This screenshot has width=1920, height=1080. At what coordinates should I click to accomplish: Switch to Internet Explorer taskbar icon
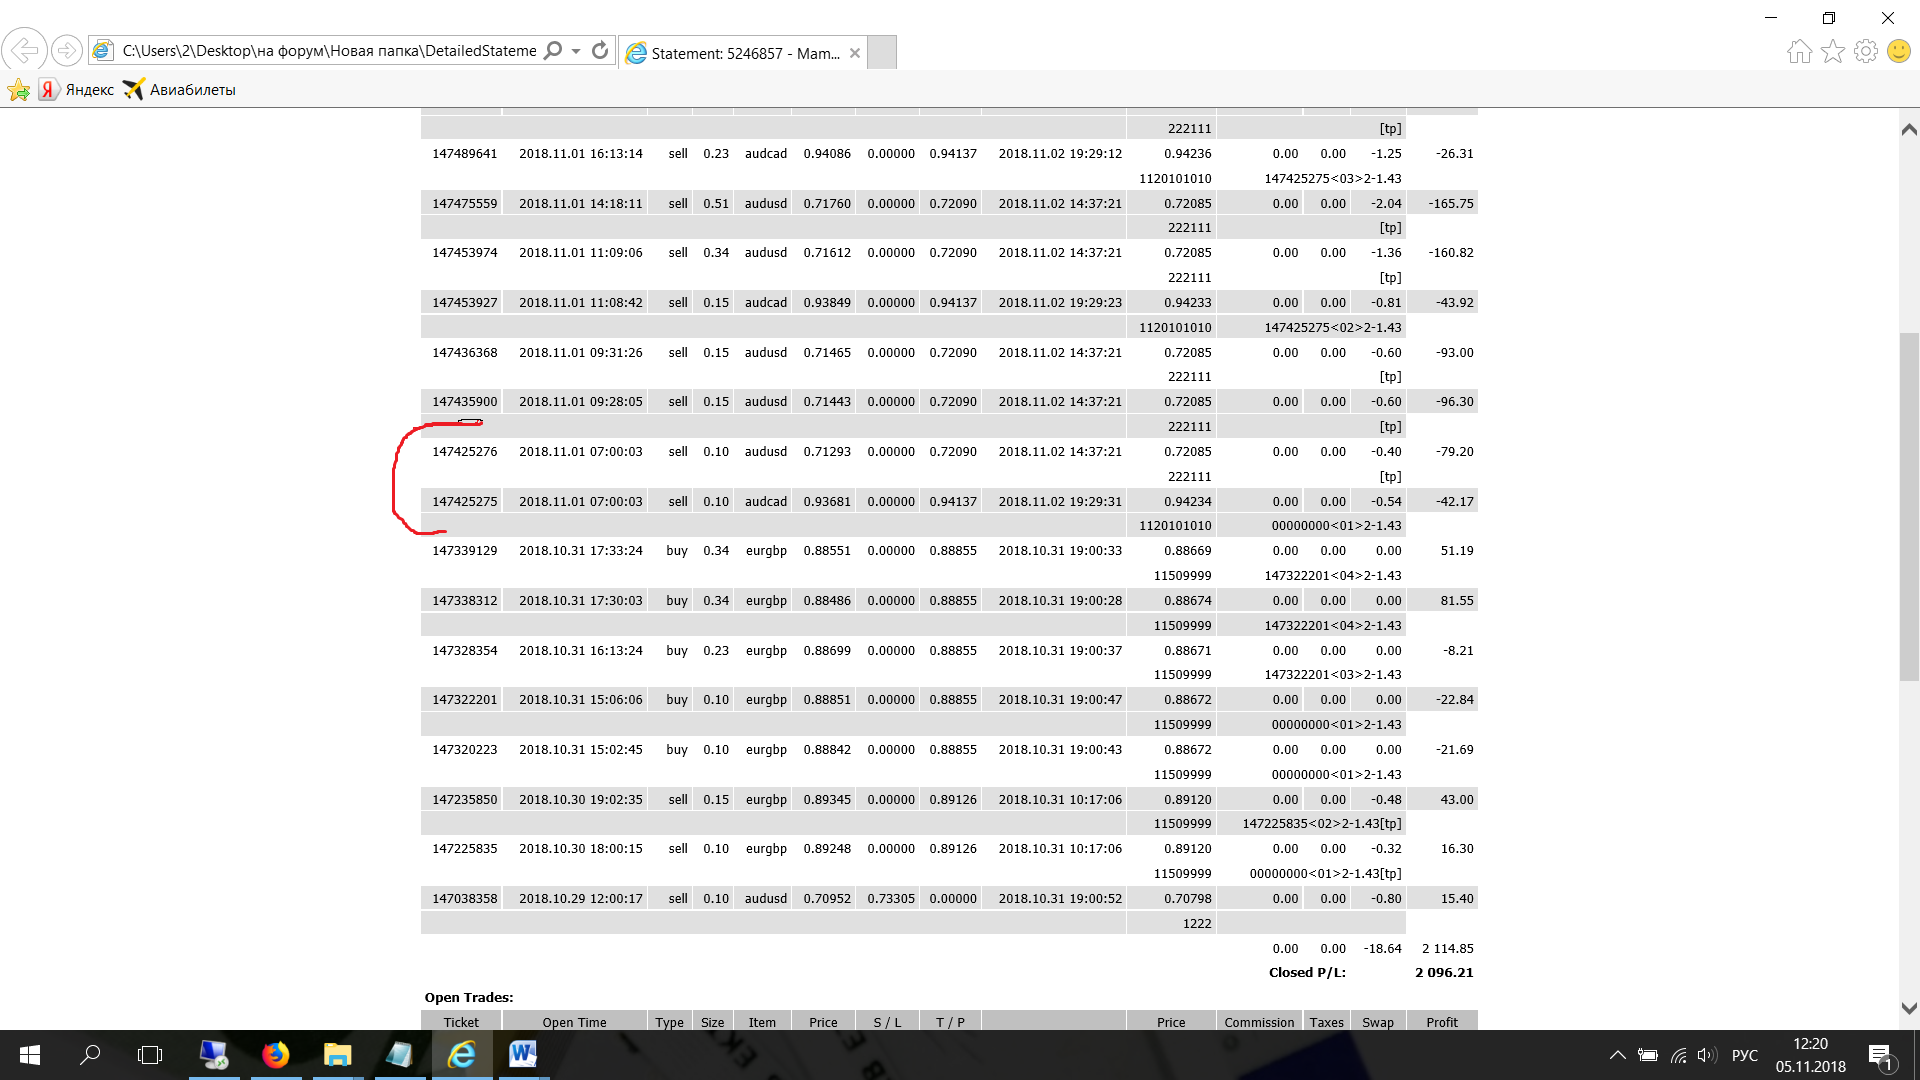coord(461,1055)
